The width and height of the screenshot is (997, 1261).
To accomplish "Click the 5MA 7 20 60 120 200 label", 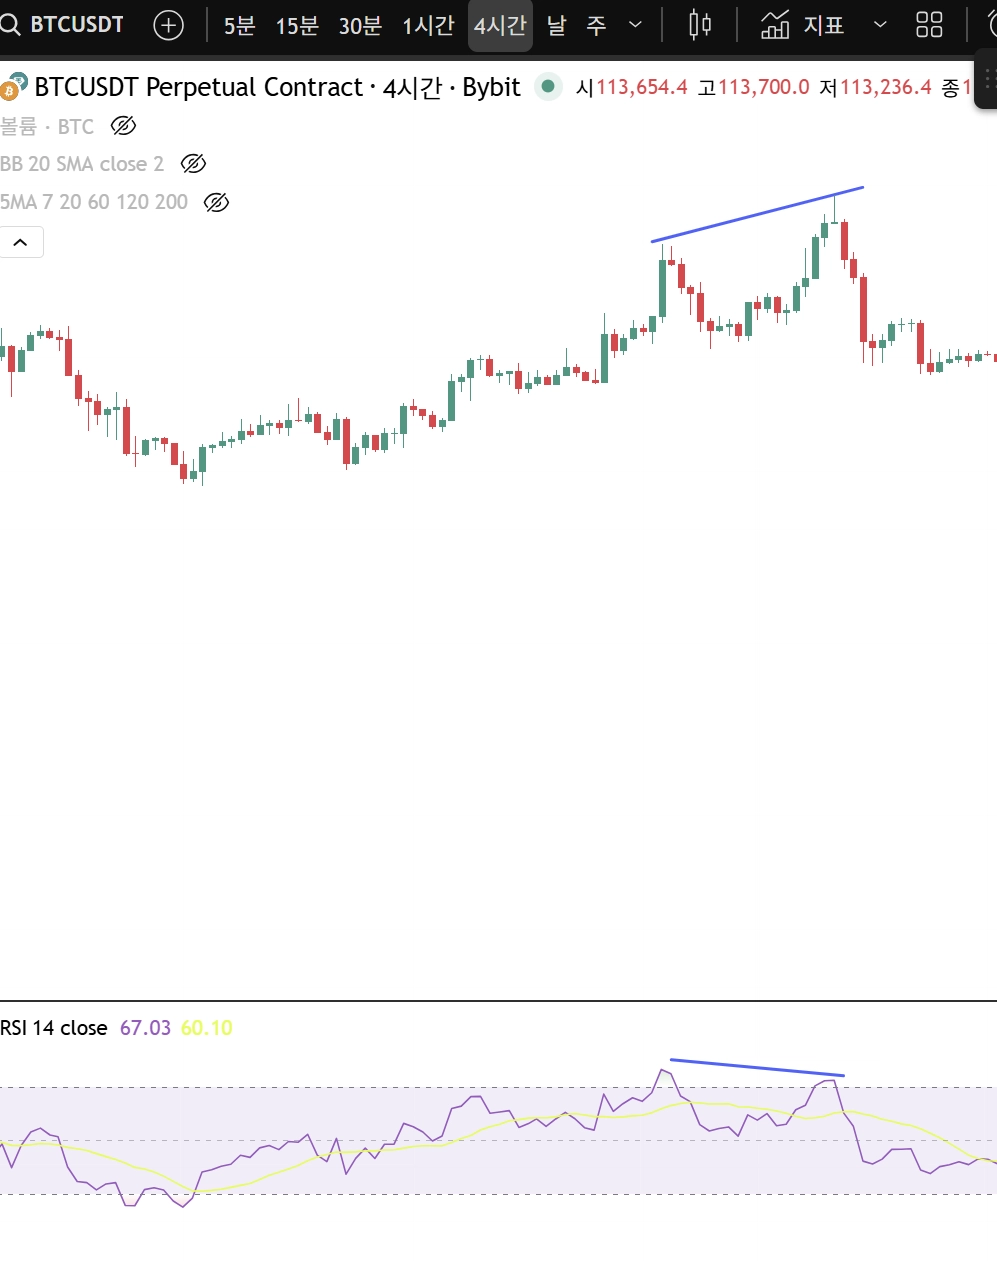I will click(x=94, y=202).
